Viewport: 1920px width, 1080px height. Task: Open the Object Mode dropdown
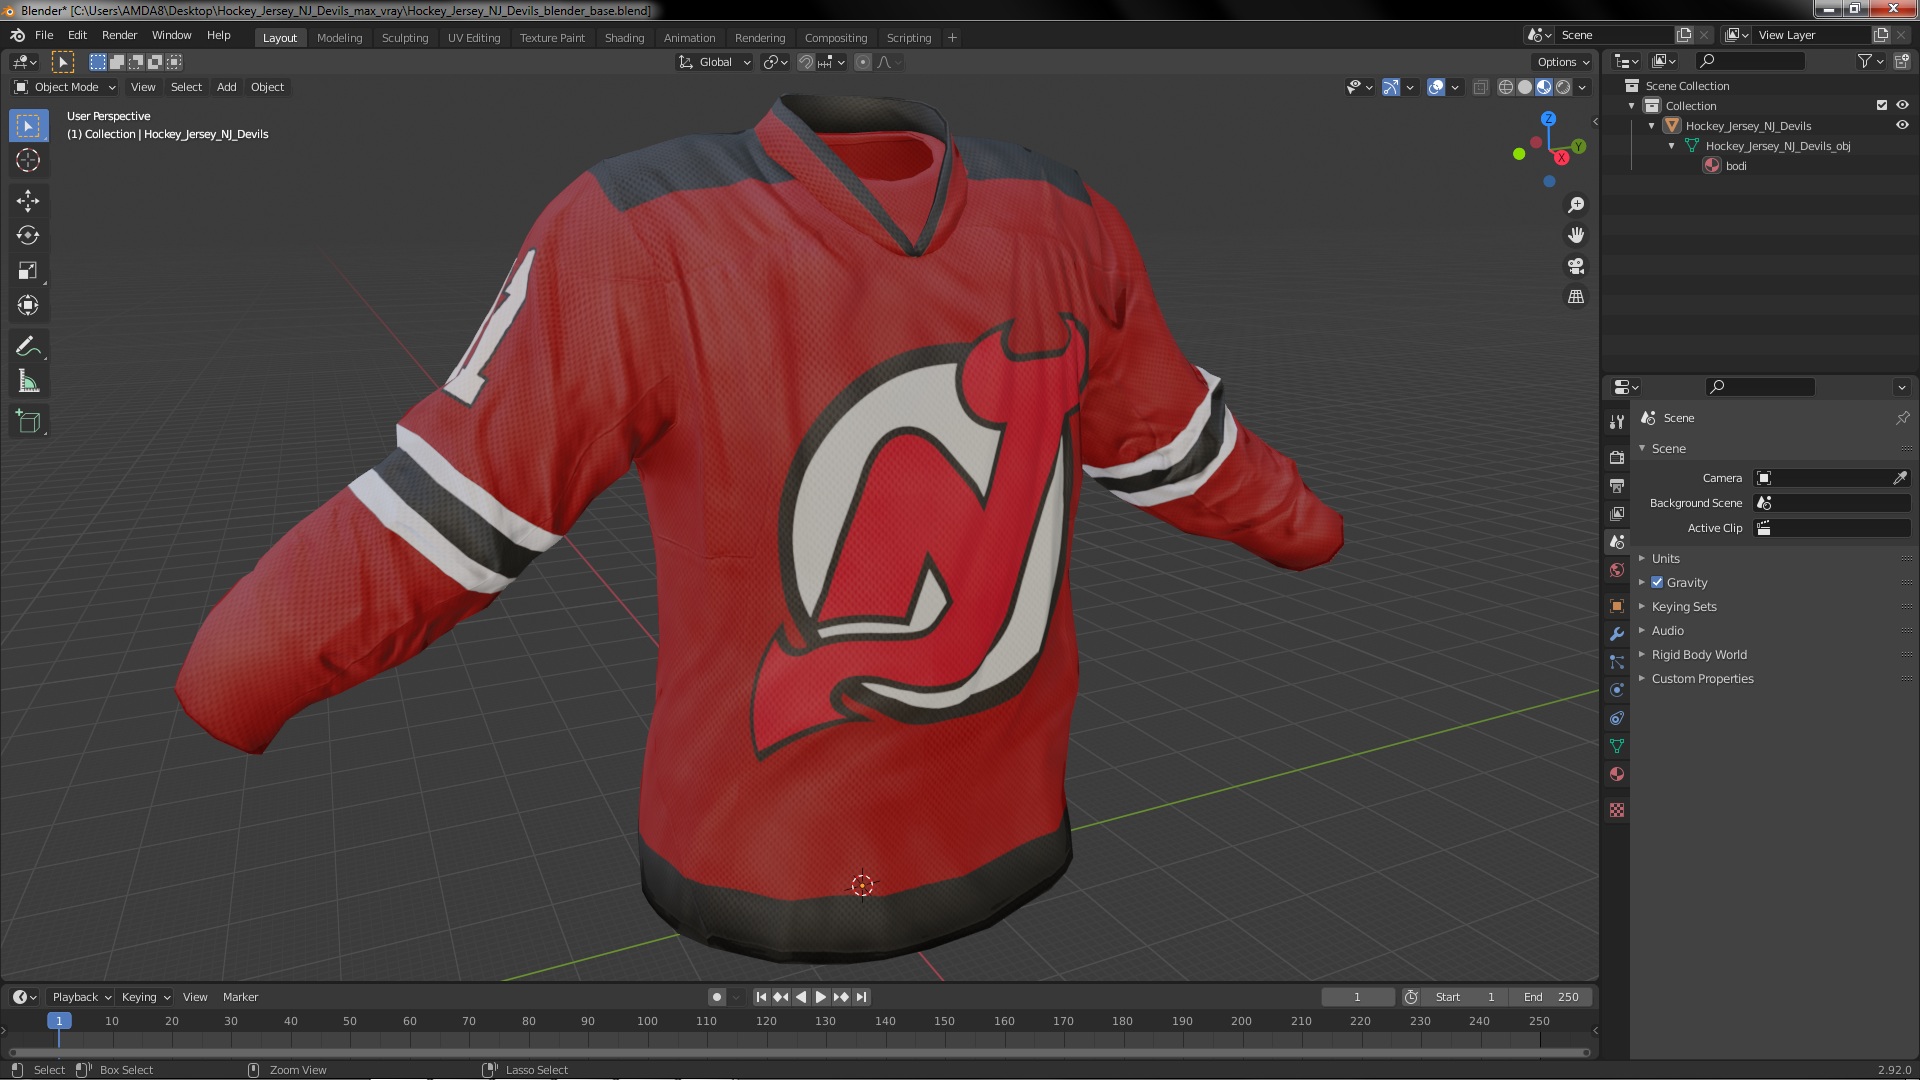pos(64,87)
